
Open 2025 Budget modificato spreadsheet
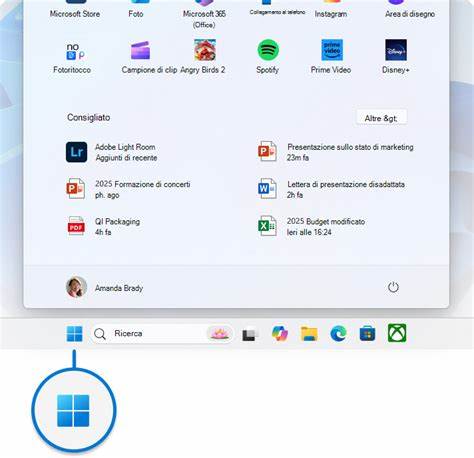click(312, 226)
